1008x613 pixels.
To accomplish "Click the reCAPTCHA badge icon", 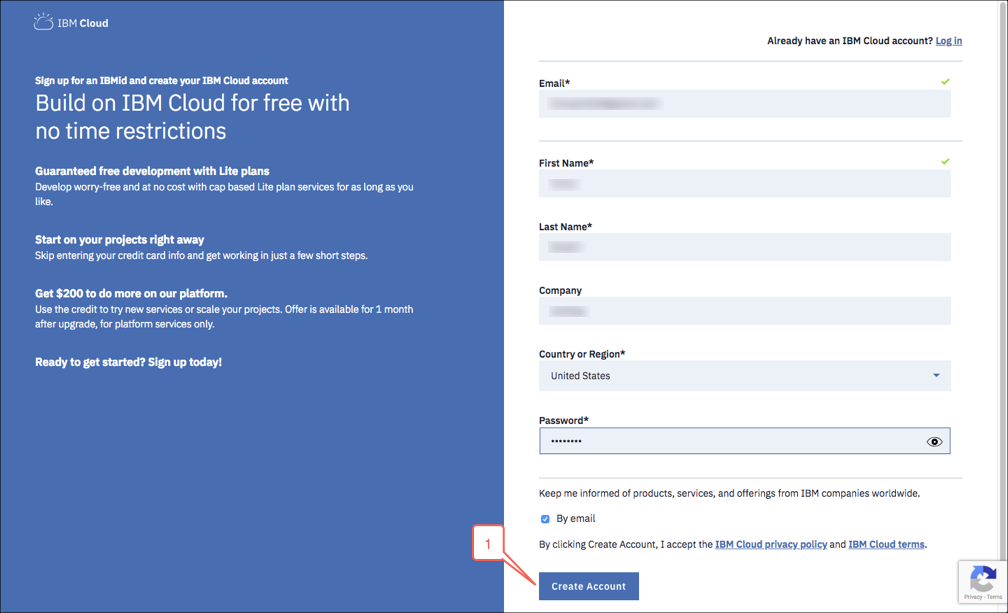I will click(982, 578).
